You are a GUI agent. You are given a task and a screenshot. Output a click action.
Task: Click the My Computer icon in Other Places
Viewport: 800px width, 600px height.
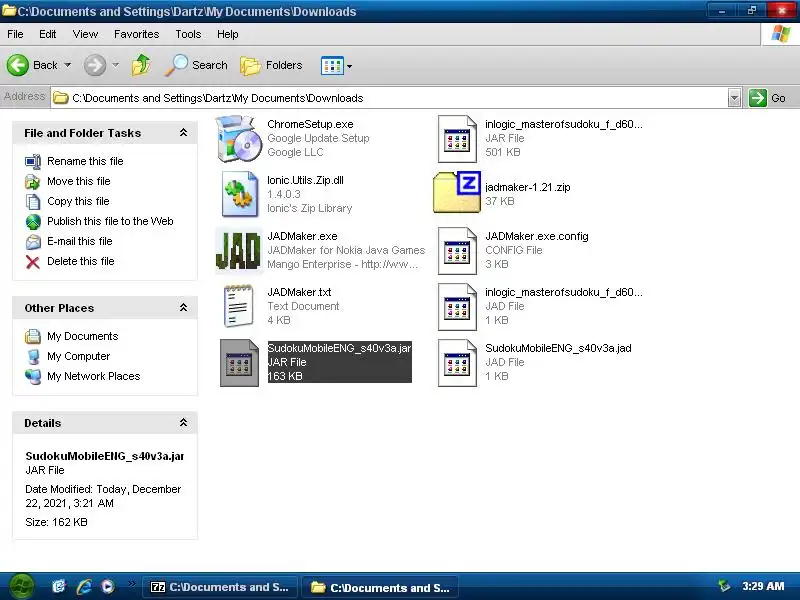[33, 357]
